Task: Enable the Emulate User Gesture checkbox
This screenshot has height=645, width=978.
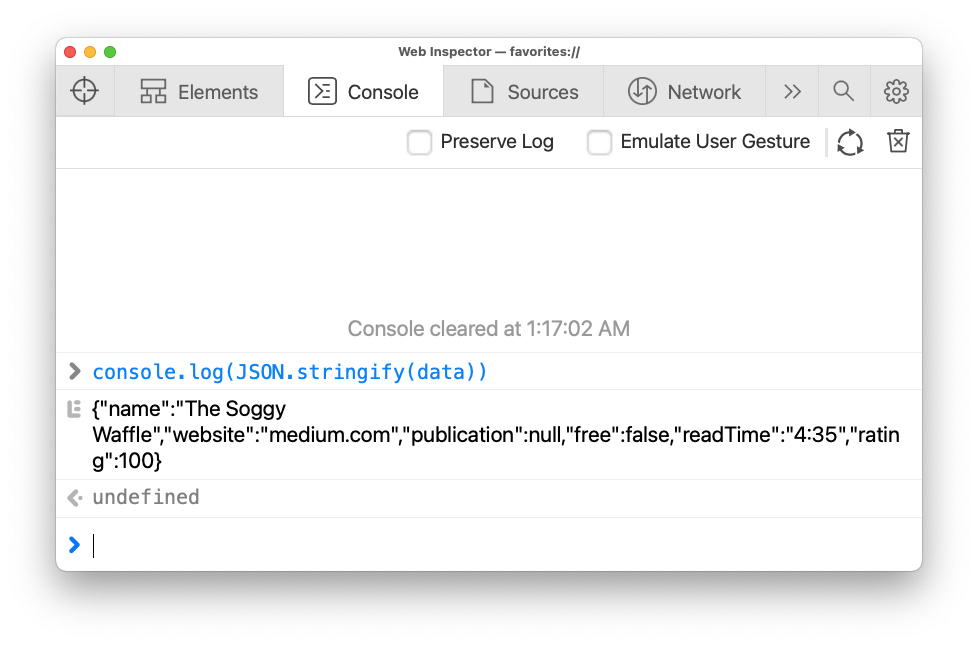Action: (599, 142)
